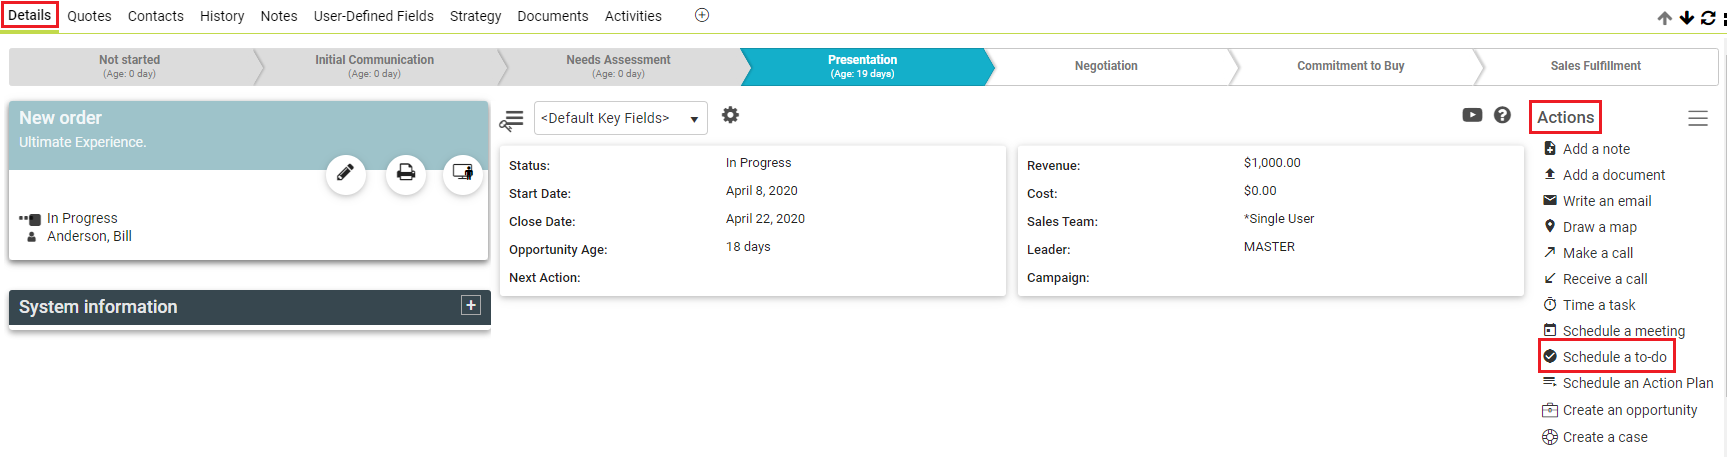The image size is (1727, 461).
Task: Click the monitor presentation icon on the card
Action: point(463,173)
